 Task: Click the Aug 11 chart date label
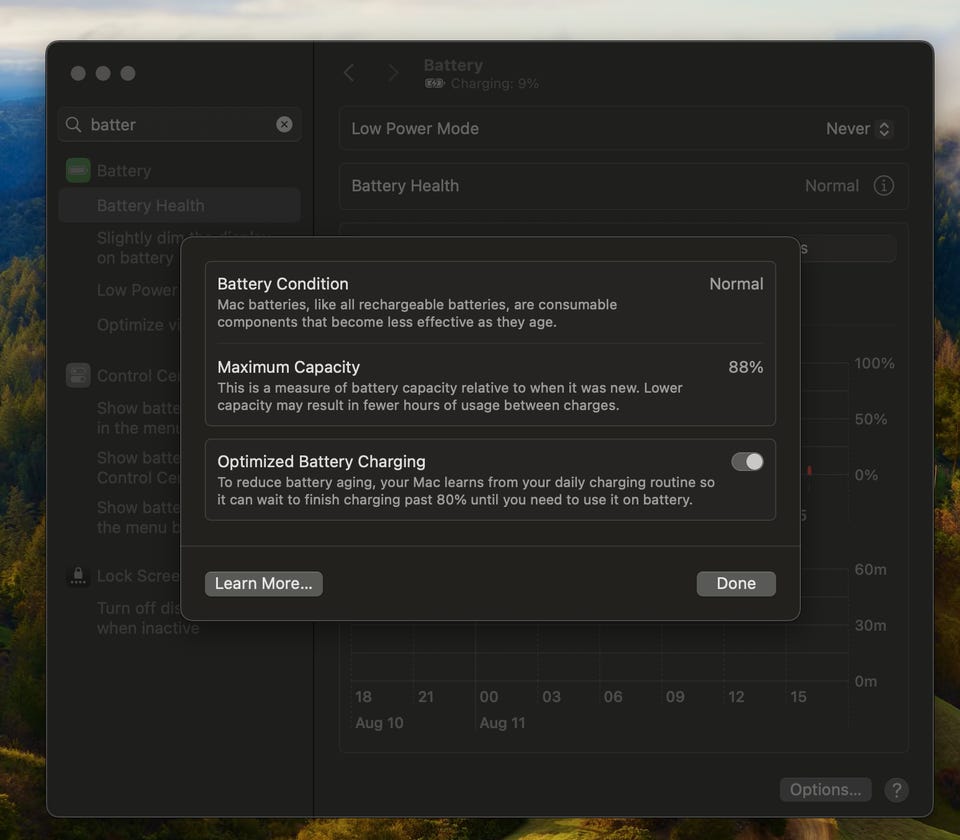[502, 723]
